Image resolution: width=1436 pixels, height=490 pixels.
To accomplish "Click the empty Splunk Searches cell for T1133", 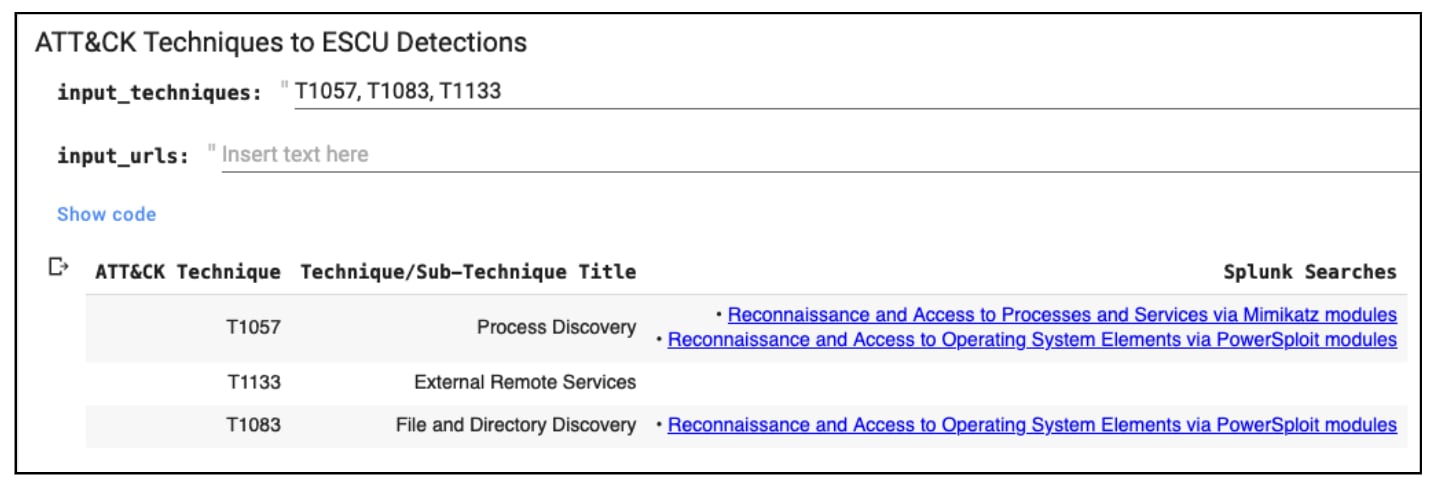I will click(x=1026, y=382).
